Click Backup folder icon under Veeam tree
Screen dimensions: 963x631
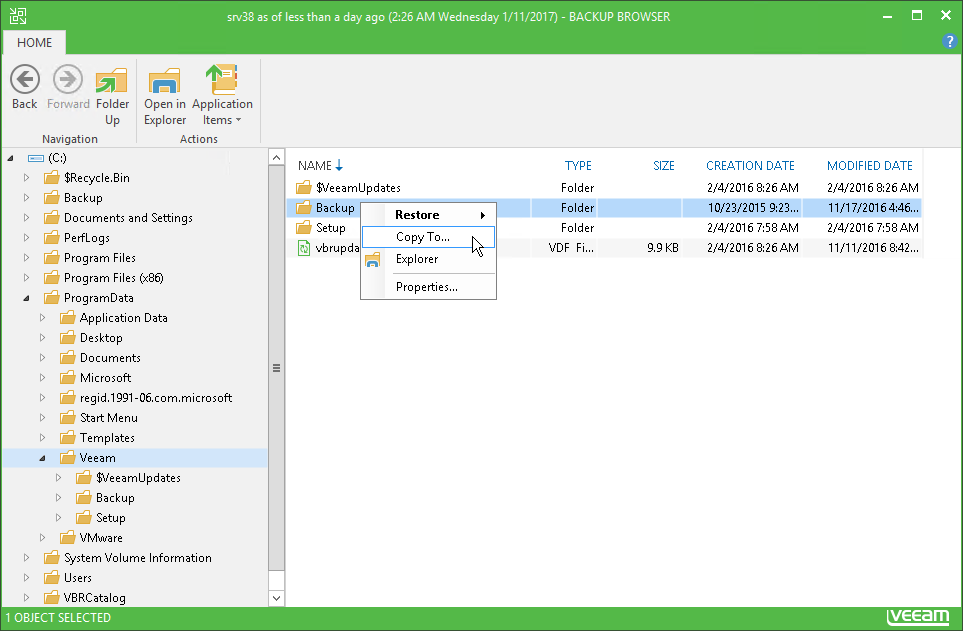[84, 498]
